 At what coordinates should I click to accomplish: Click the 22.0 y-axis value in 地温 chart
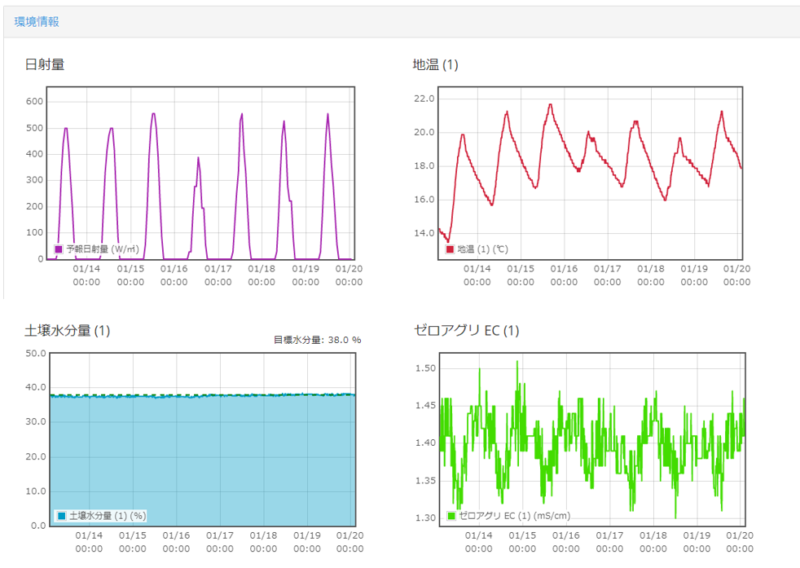pyautogui.click(x=424, y=98)
